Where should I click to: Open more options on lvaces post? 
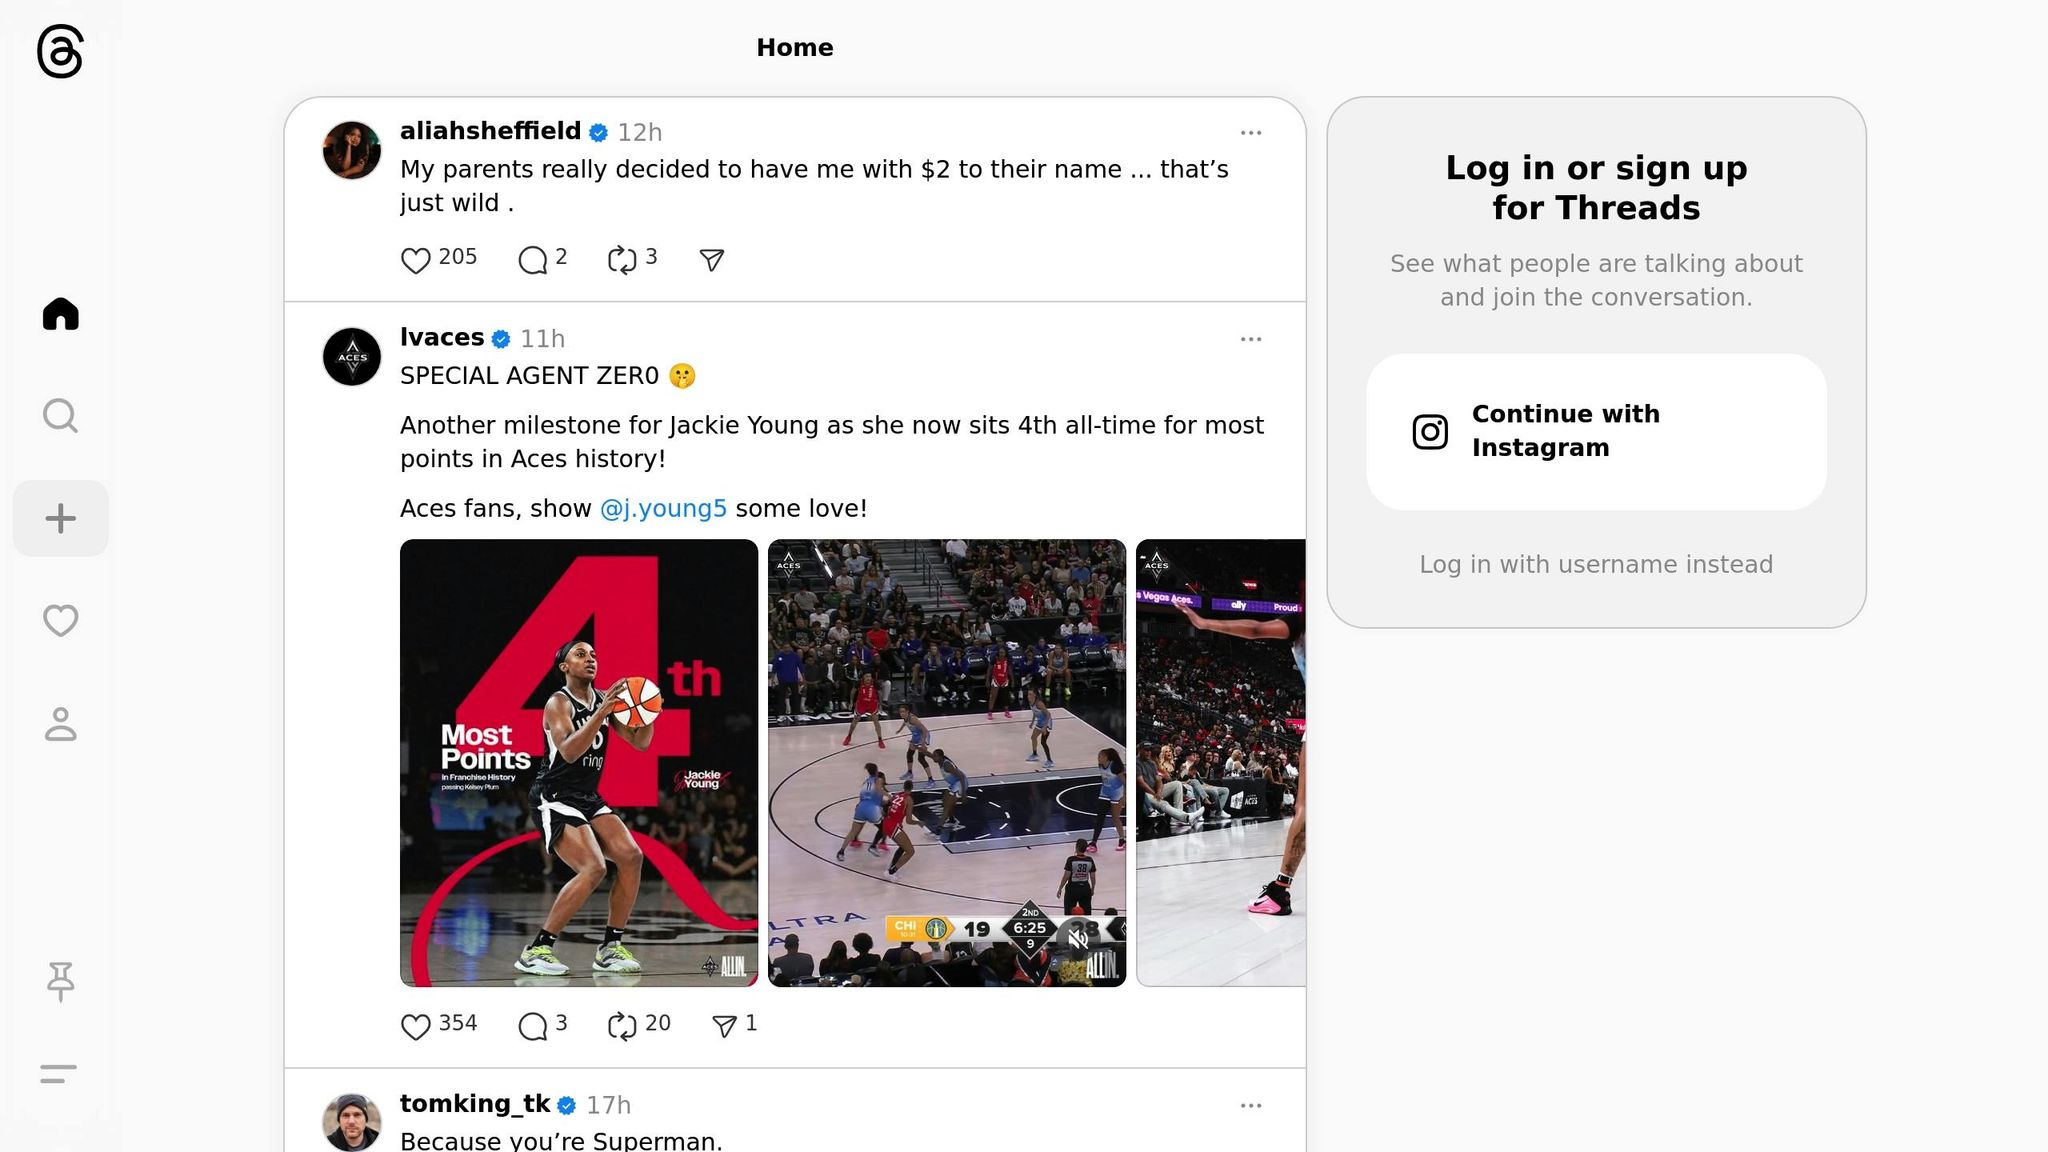click(1250, 339)
